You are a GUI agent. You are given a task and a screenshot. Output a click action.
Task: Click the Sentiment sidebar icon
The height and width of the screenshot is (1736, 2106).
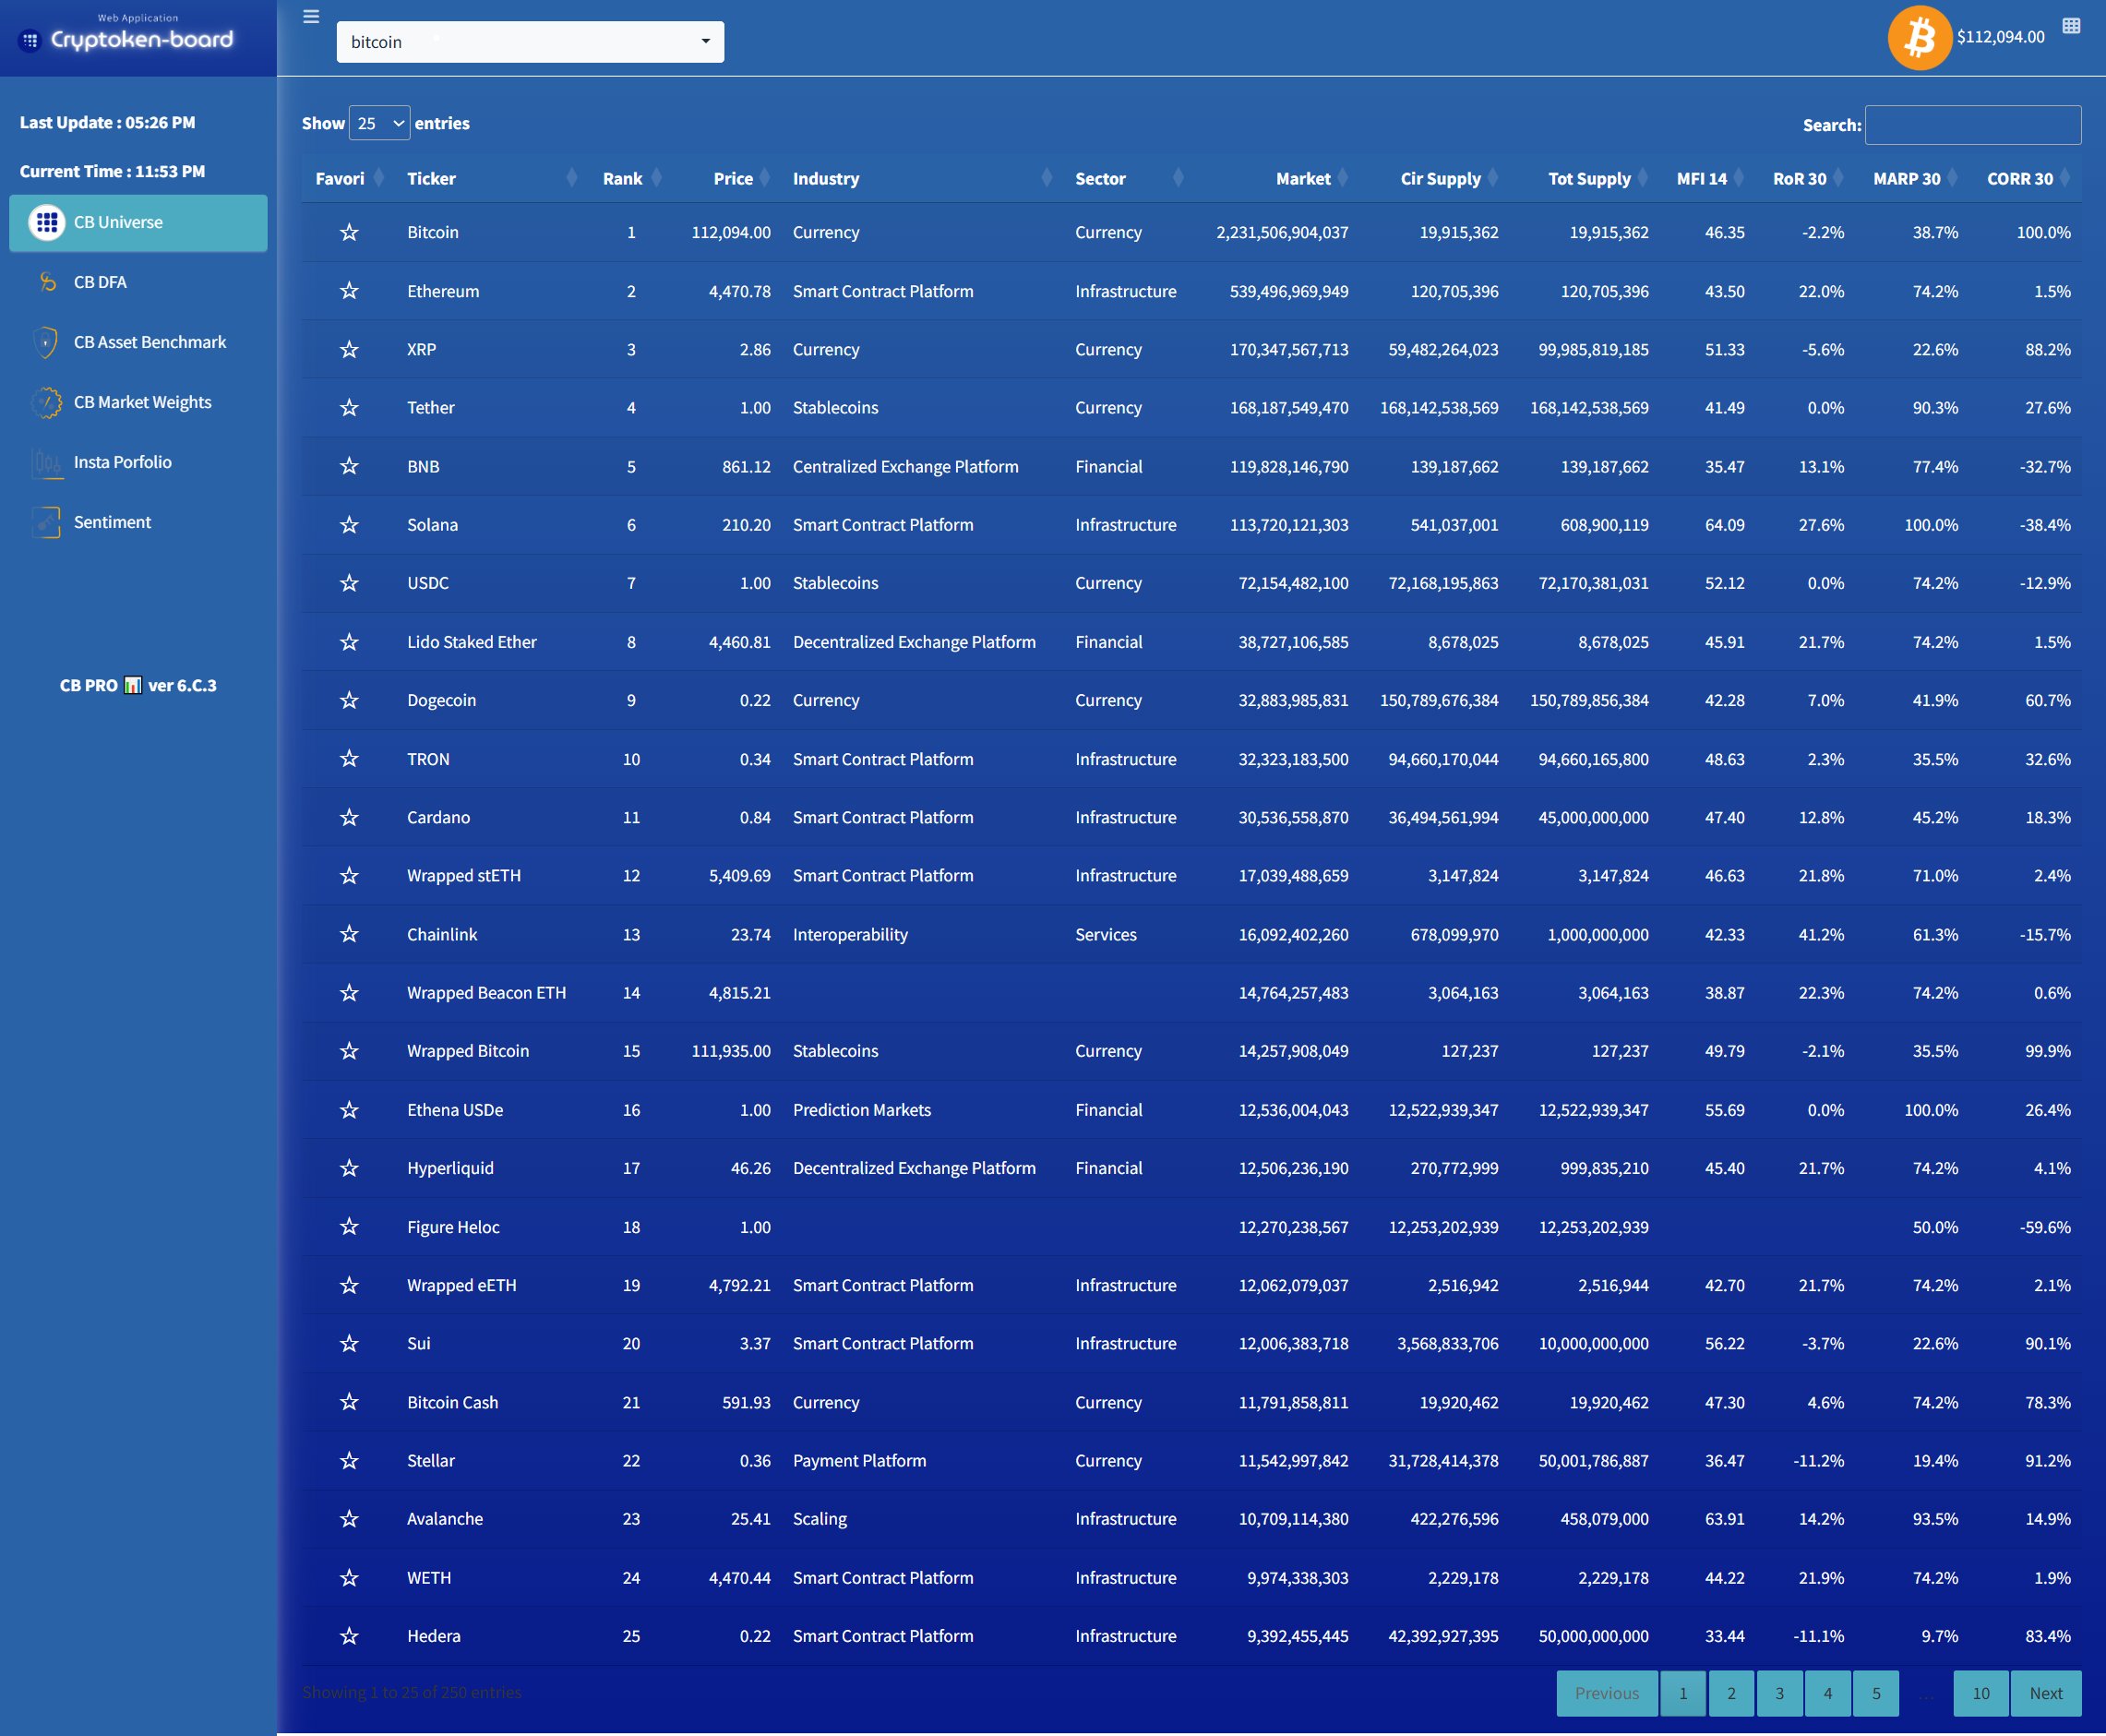coord(46,522)
